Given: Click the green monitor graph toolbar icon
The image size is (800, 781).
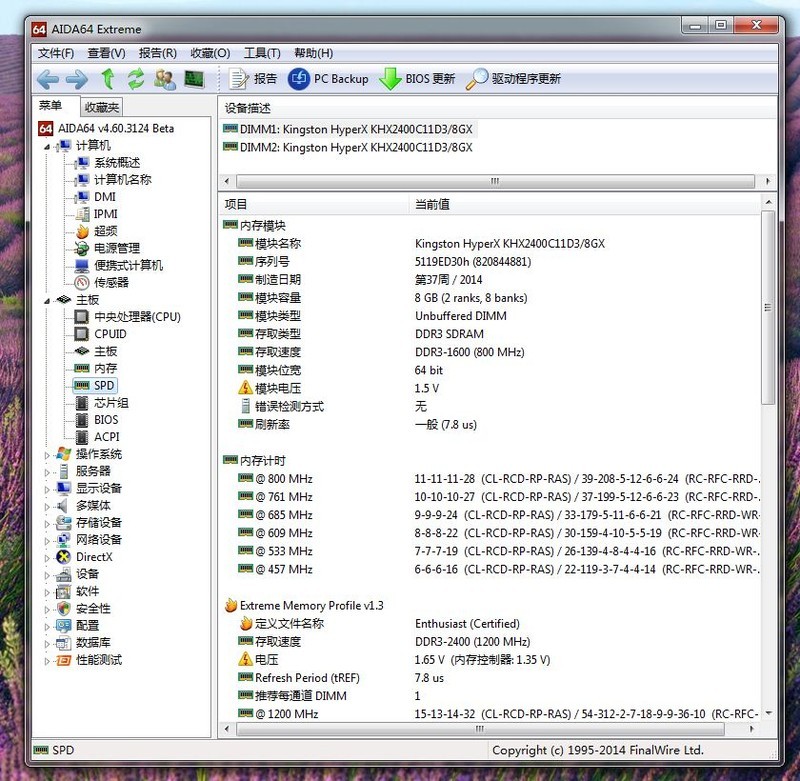Looking at the screenshot, I should pos(194,79).
